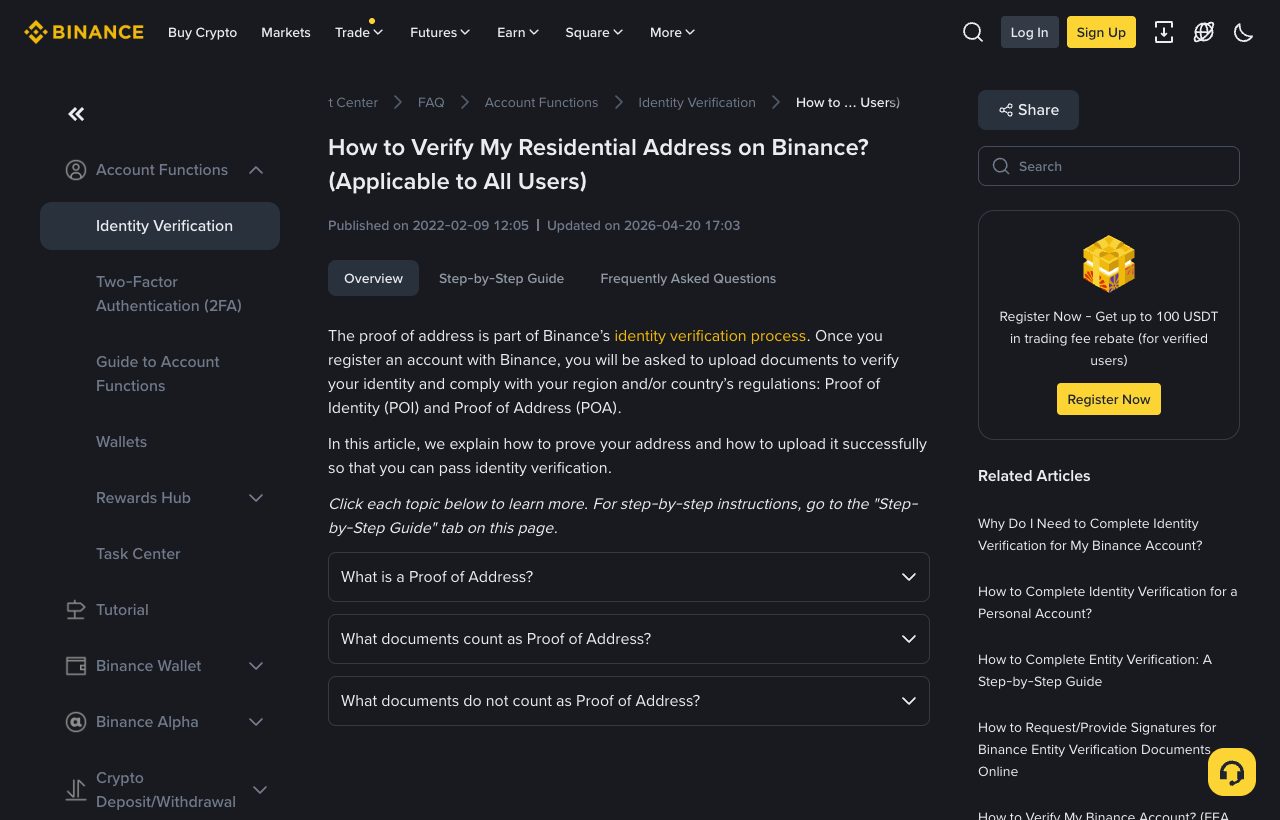Select the Overview tab
This screenshot has height=820, width=1280.
coord(373,278)
